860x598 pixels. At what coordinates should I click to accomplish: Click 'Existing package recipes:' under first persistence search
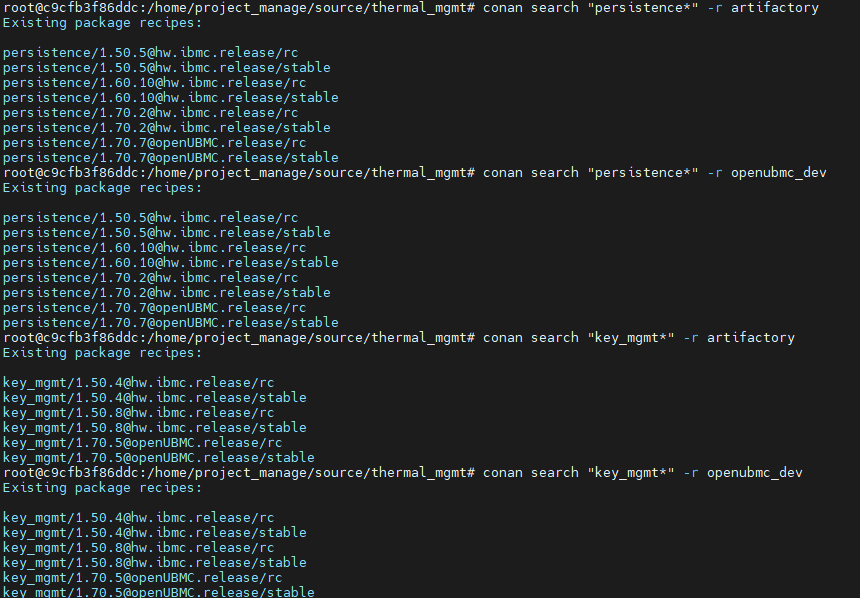pyautogui.click(x=102, y=23)
